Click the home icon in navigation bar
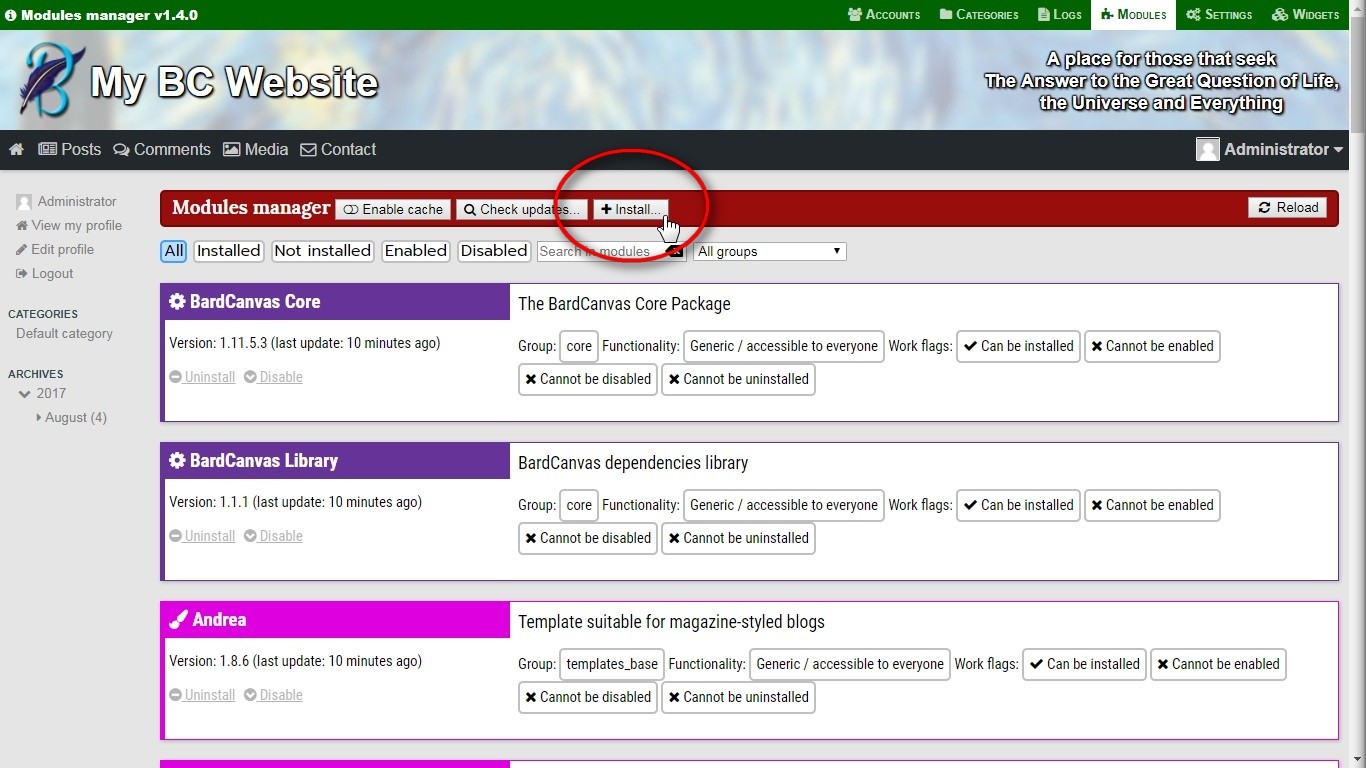Viewport: 1366px width, 768px height. tap(16, 149)
